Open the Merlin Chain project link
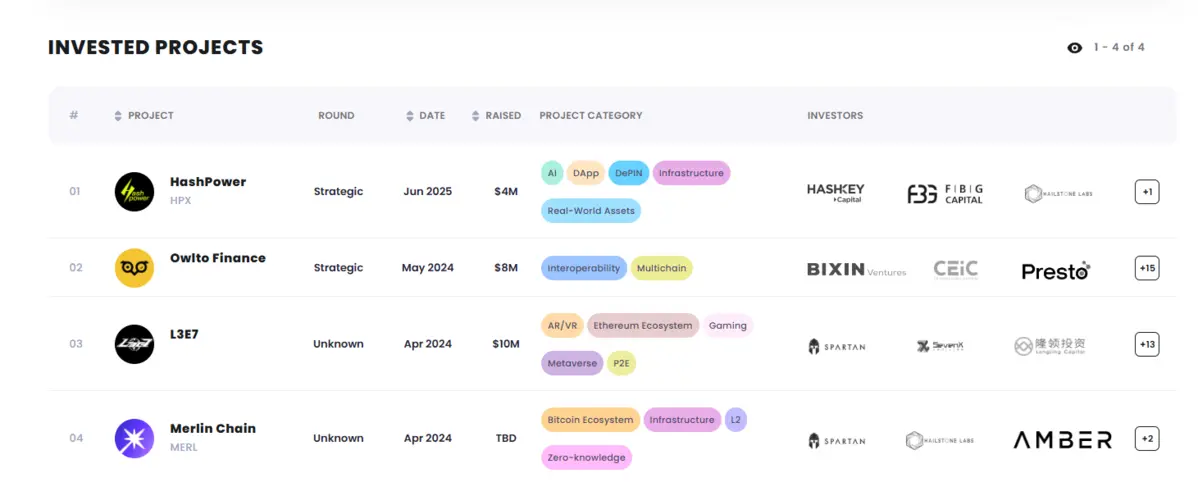1198x482 pixels. pos(213,428)
